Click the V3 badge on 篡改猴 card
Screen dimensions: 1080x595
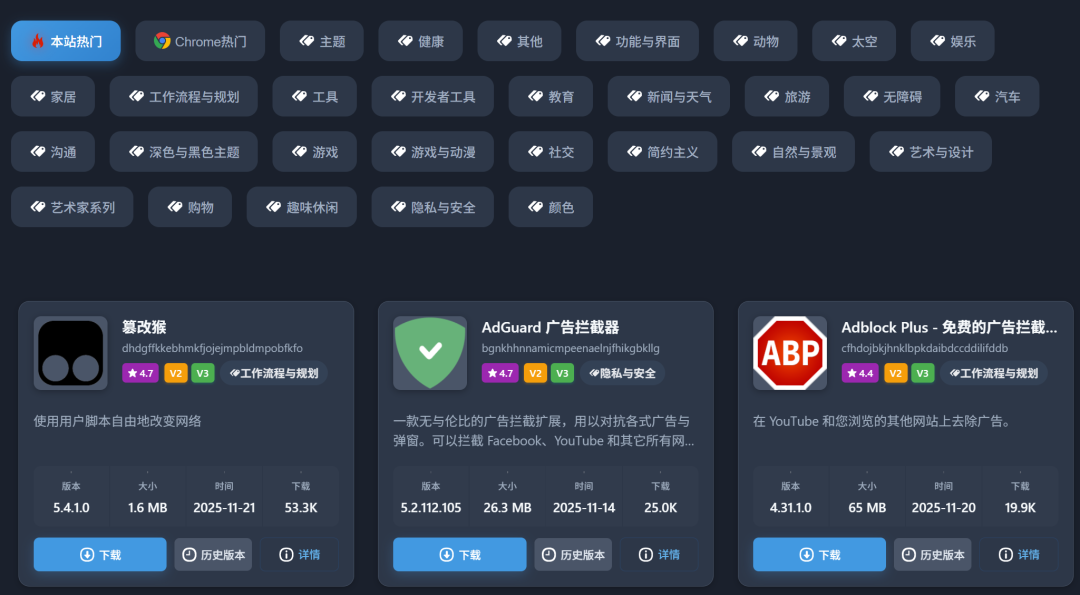(202, 373)
